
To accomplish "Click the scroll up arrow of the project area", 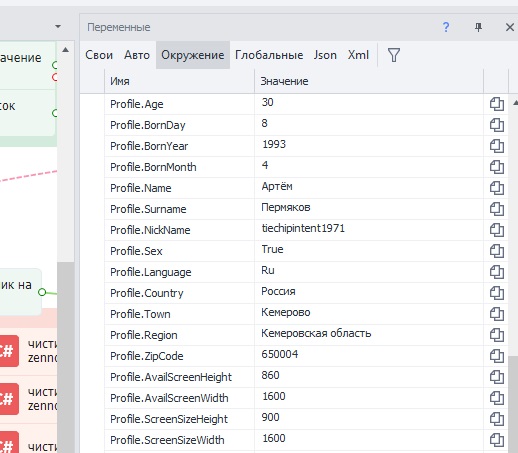I will (x=66, y=50).
